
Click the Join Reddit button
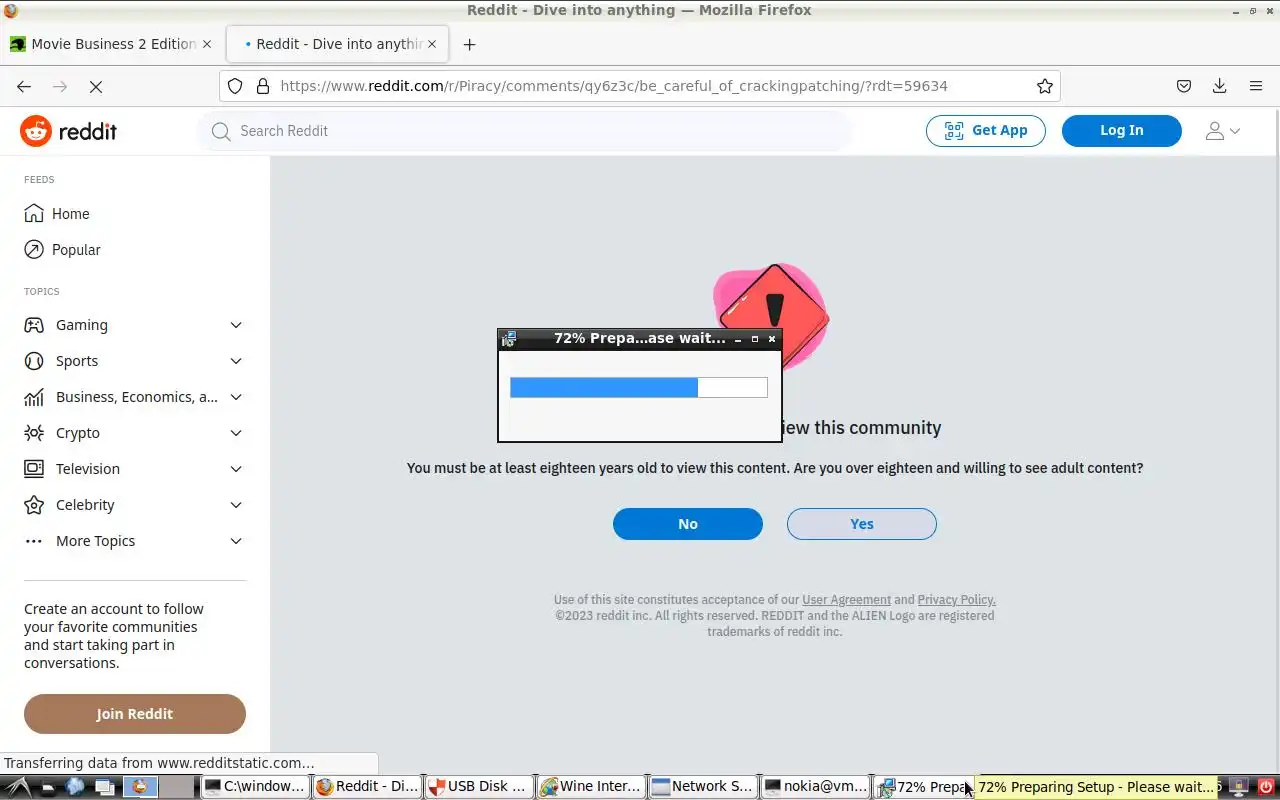pyautogui.click(x=135, y=714)
